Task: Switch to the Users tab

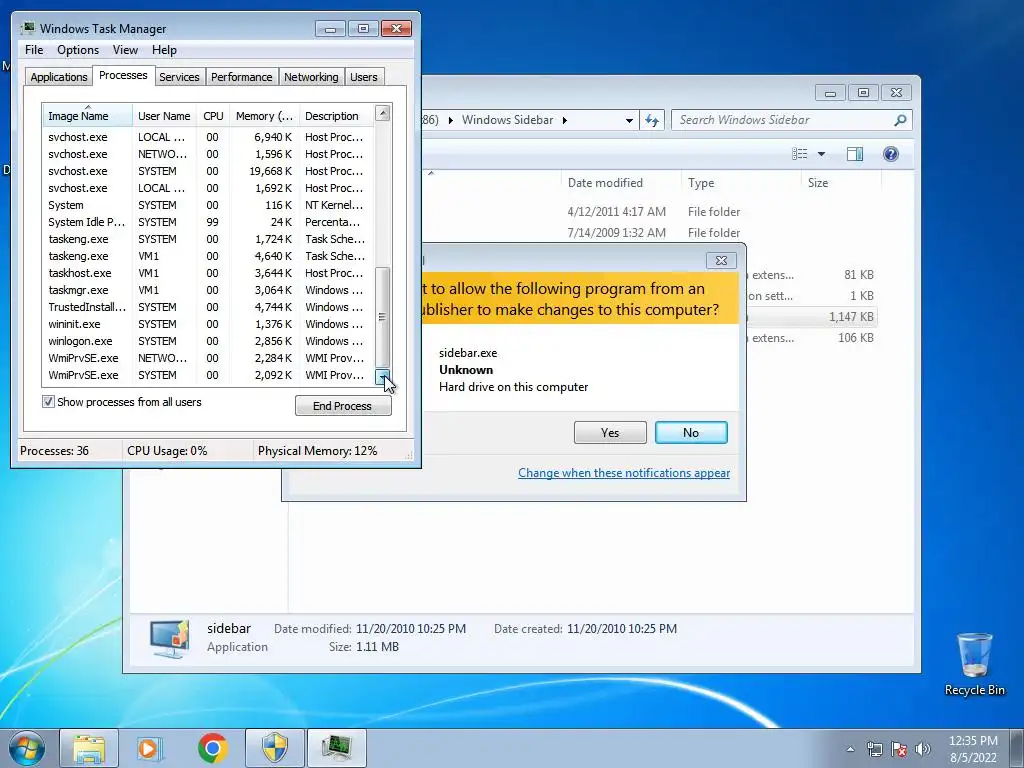Action: click(364, 77)
